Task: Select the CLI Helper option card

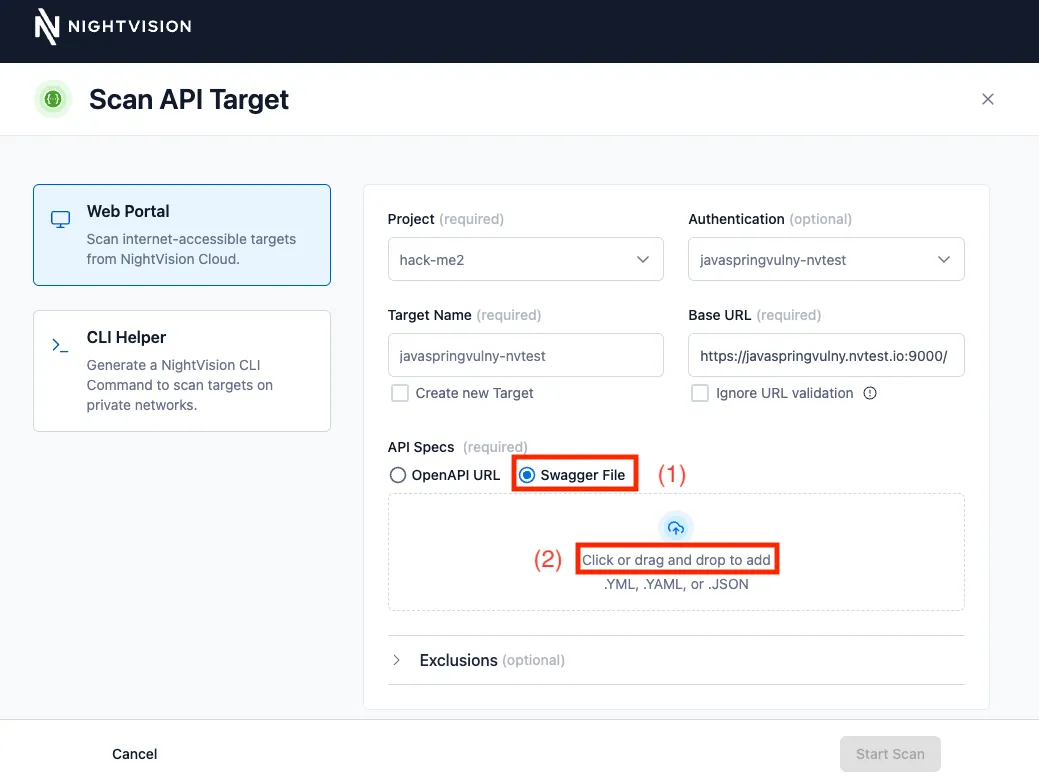Action: point(182,371)
